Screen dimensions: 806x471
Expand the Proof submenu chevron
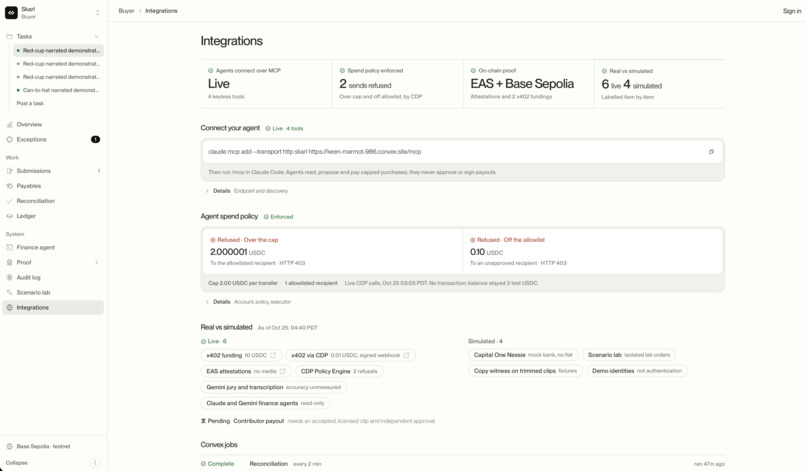tap(96, 262)
